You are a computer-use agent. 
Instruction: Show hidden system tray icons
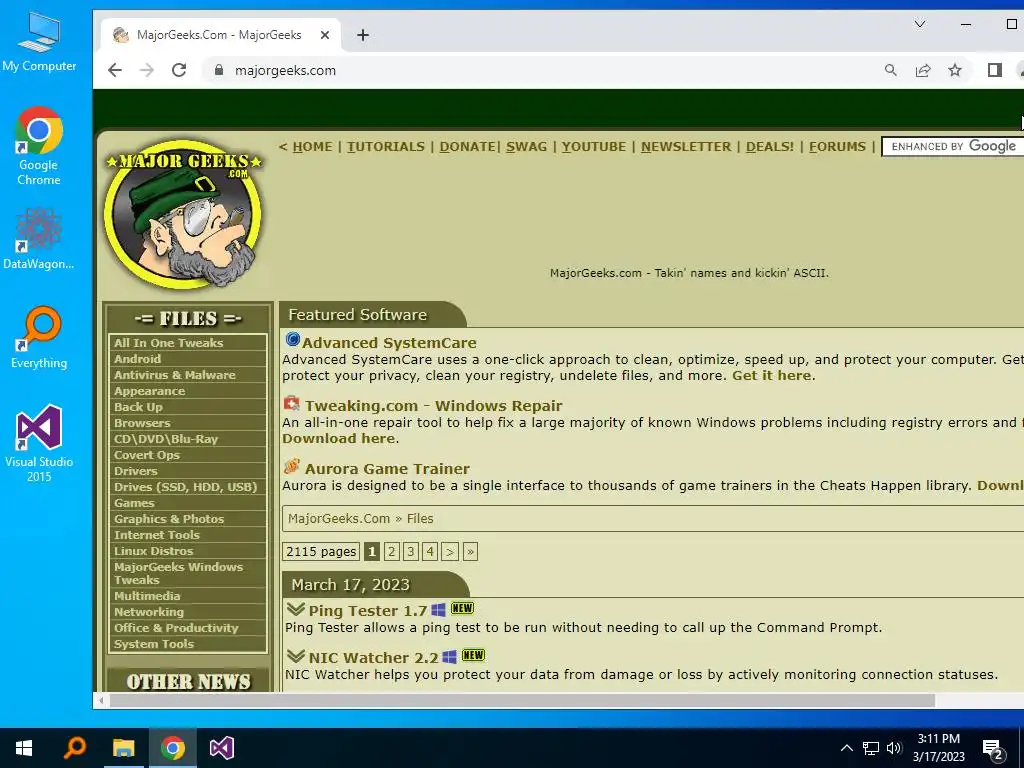(x=846, y=748)
